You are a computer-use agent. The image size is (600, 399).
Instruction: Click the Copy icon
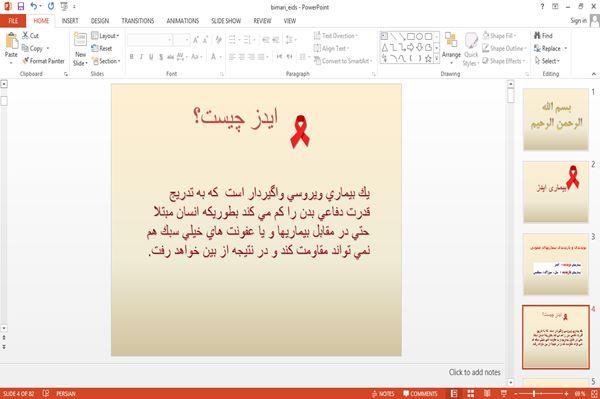point(25,48)
